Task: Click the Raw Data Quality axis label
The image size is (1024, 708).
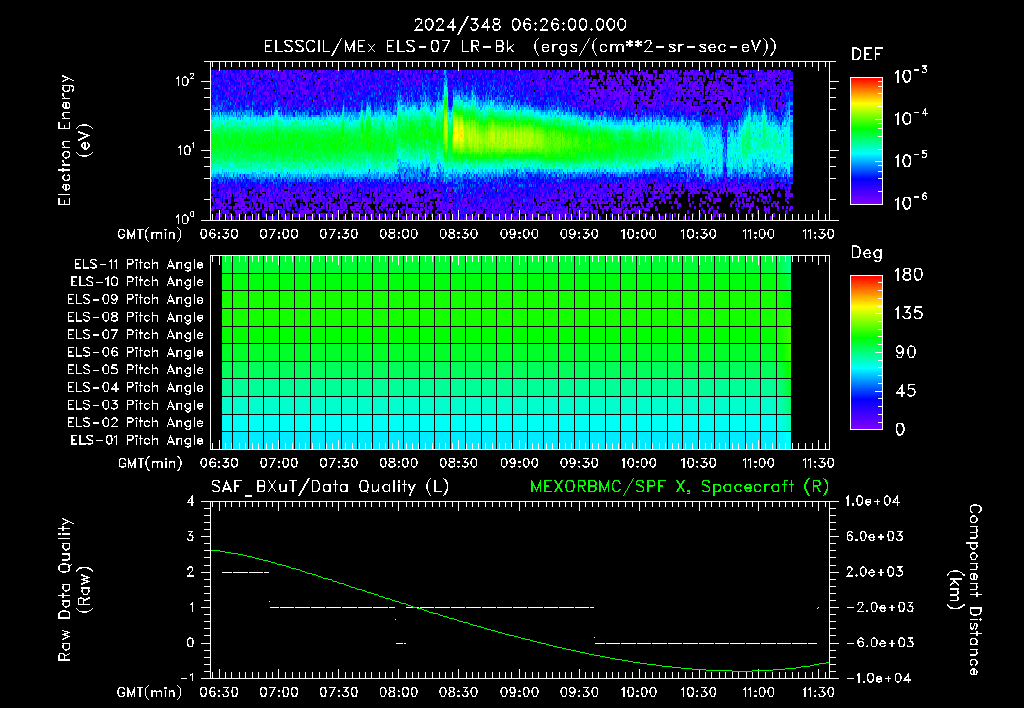Action: pos(74,590)
